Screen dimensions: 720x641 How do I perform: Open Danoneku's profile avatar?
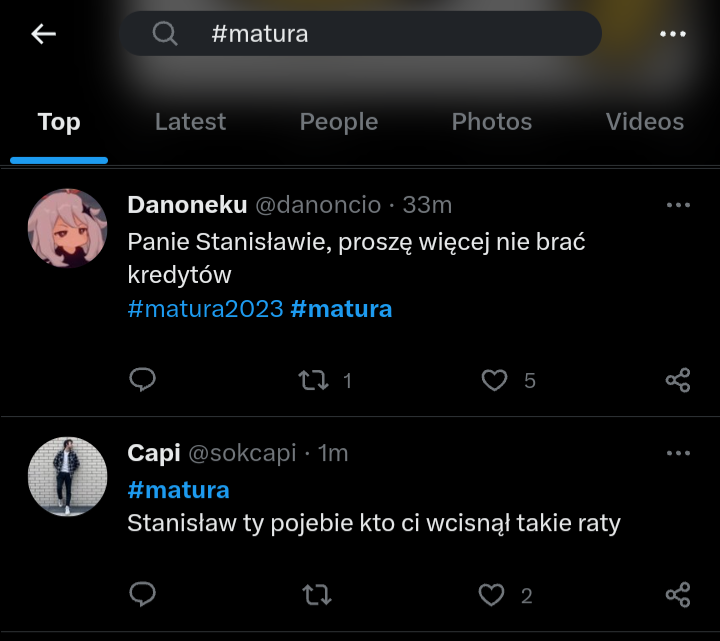(67, 228)
